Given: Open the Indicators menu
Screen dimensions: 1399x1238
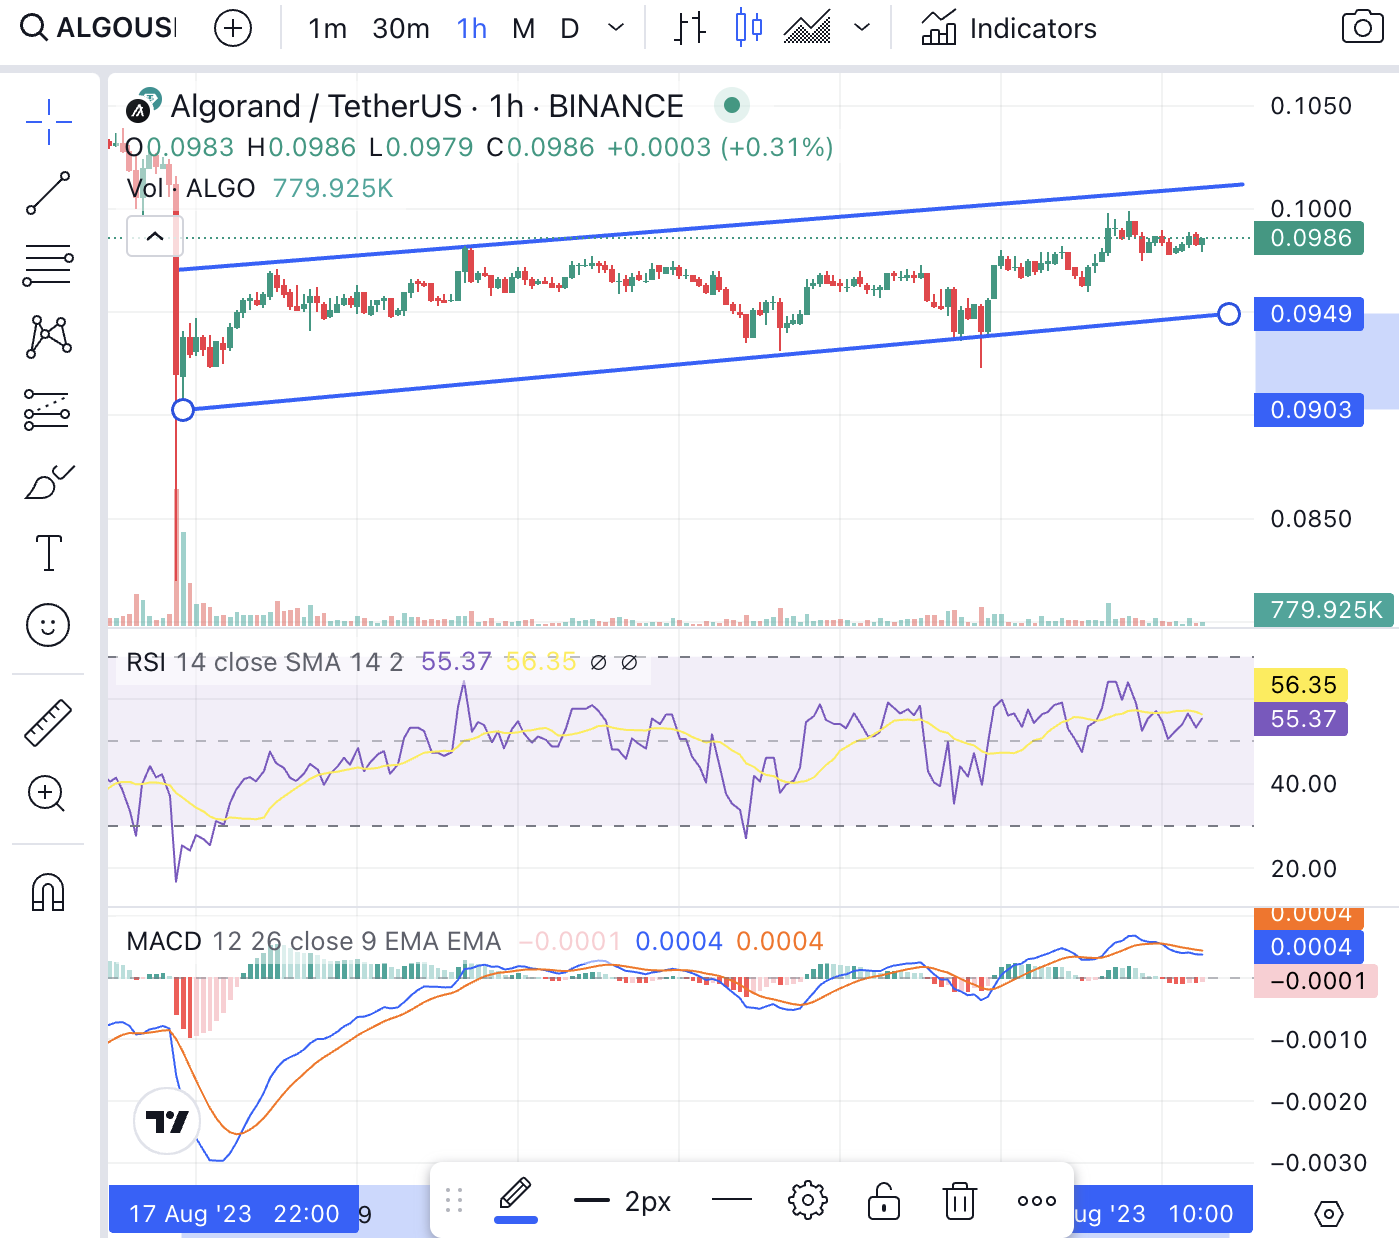Looking at the screenshot, I should 1008,28.
